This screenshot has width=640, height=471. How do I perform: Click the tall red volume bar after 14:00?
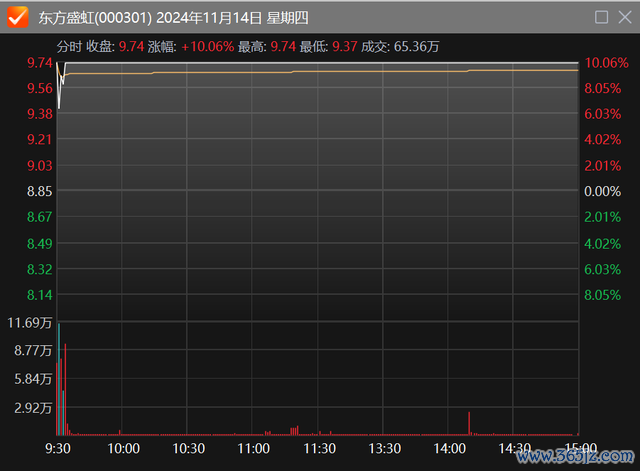[x=469, y=423]
